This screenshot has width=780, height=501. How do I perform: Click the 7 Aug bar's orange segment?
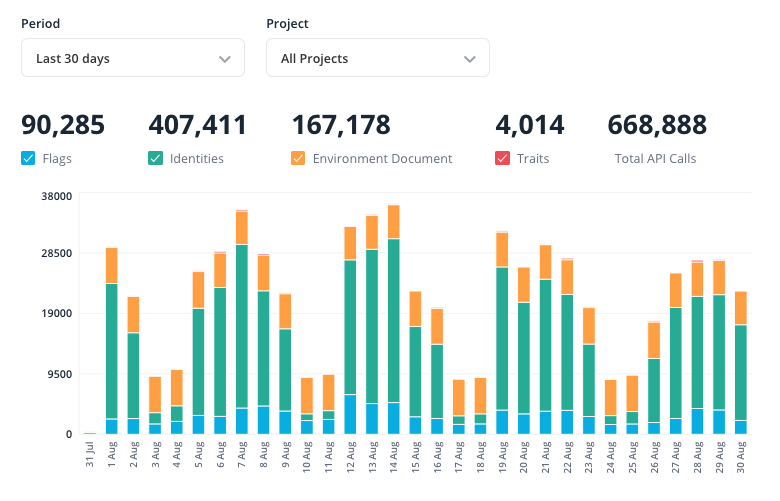(242, 227)
